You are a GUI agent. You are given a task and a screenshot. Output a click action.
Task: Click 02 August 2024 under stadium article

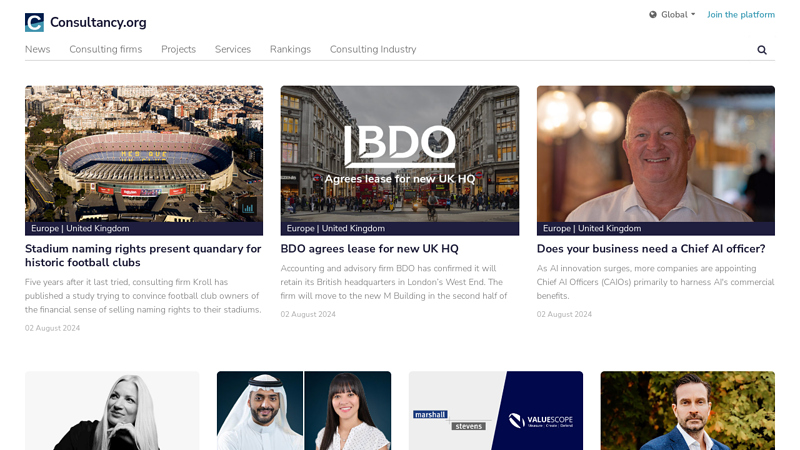(x=53, y=328)
